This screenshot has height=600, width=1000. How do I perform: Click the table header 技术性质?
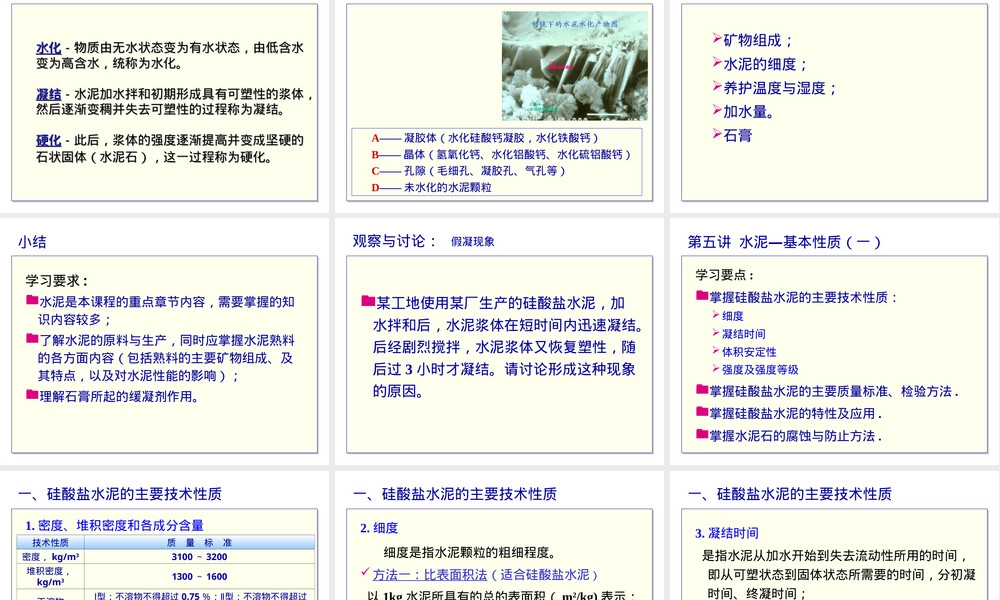click(50, 543)
